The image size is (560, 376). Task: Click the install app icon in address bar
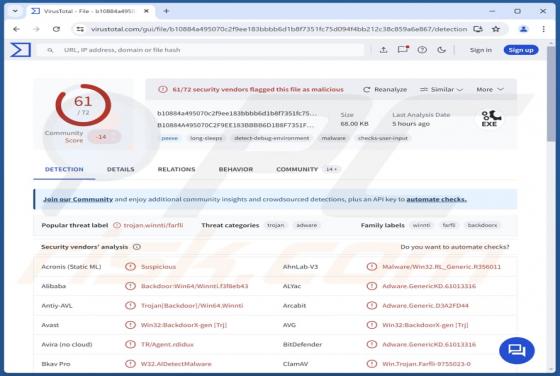[478, 29]
